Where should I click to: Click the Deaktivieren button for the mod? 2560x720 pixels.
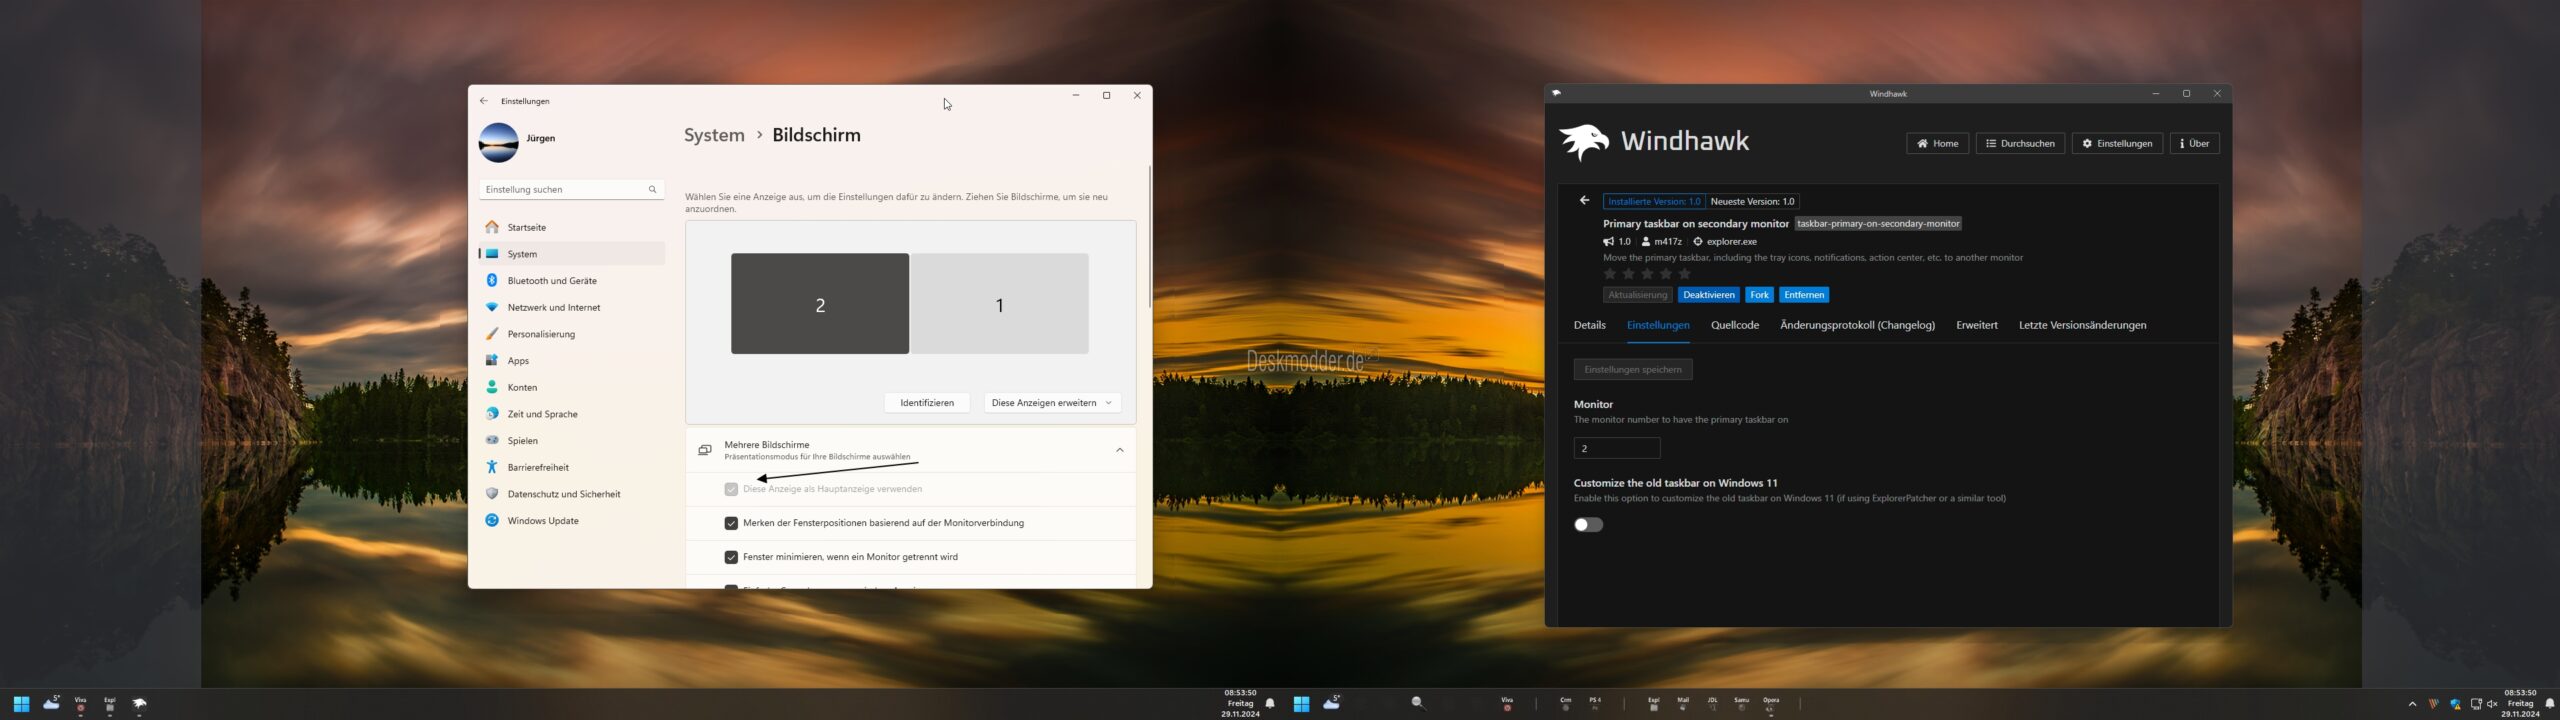click(x=1708, y=295)
